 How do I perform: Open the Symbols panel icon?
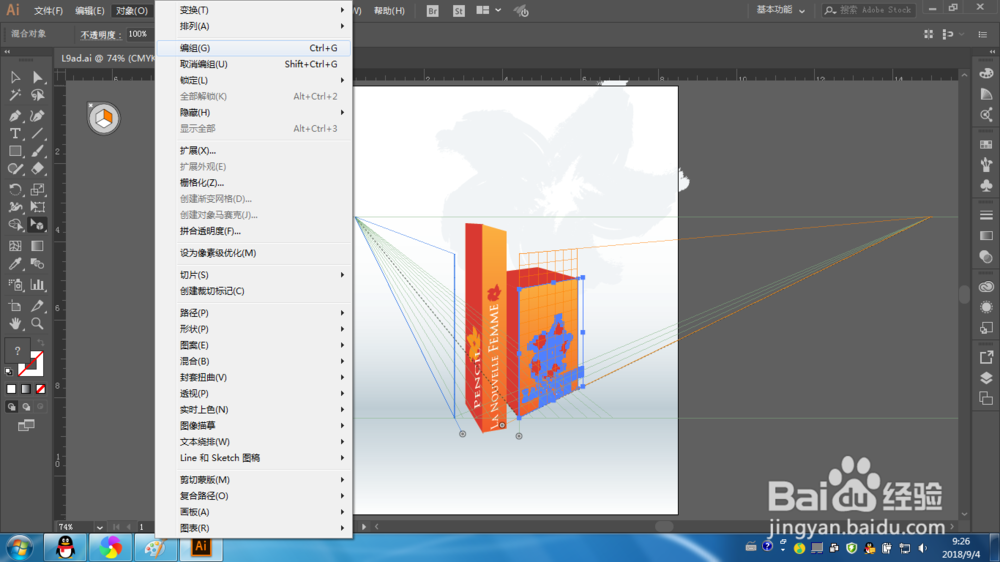click(986, 185)
